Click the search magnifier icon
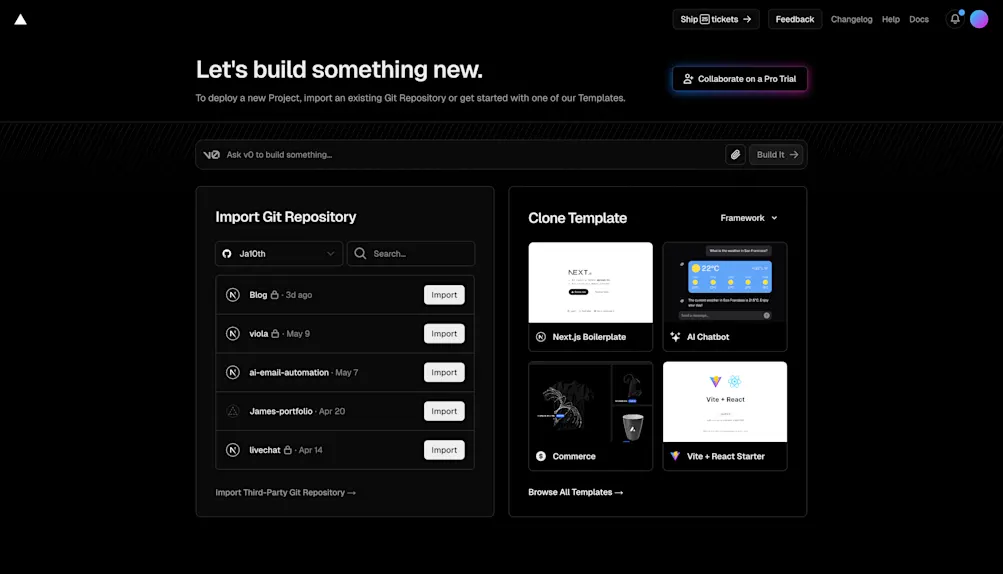 point(360,253)
